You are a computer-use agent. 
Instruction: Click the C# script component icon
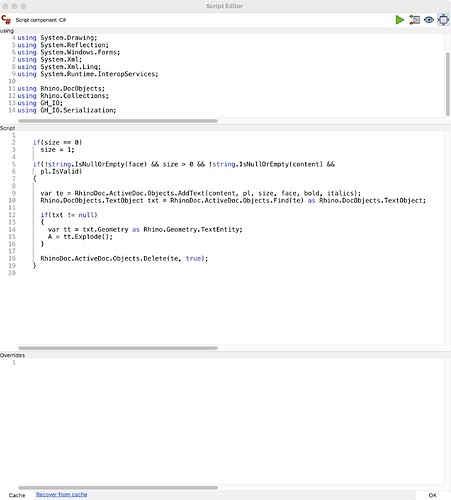tap(6, 20)
